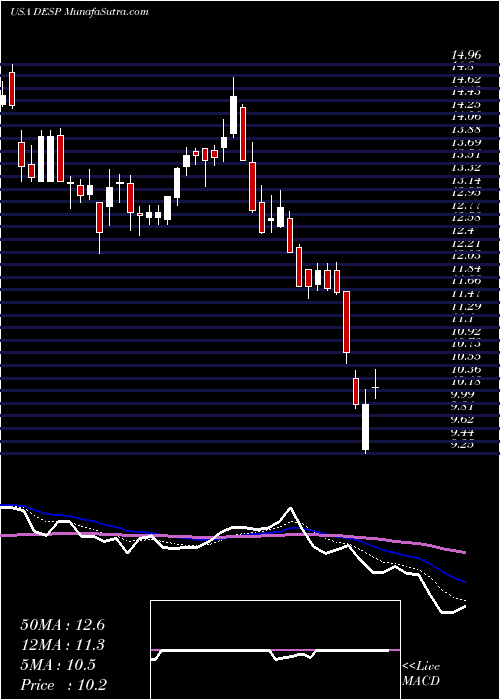Click the 12.21 price axis label
The width and height of the screenshot is (500, 700).
(466, 244)
